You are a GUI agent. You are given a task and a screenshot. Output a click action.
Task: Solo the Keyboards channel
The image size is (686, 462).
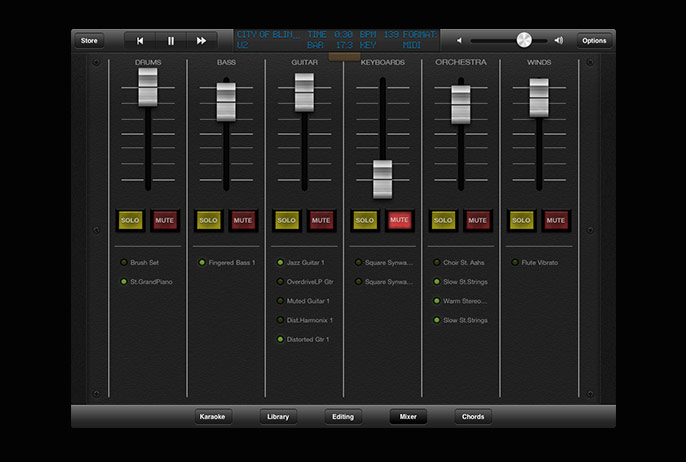coord(365,220)
